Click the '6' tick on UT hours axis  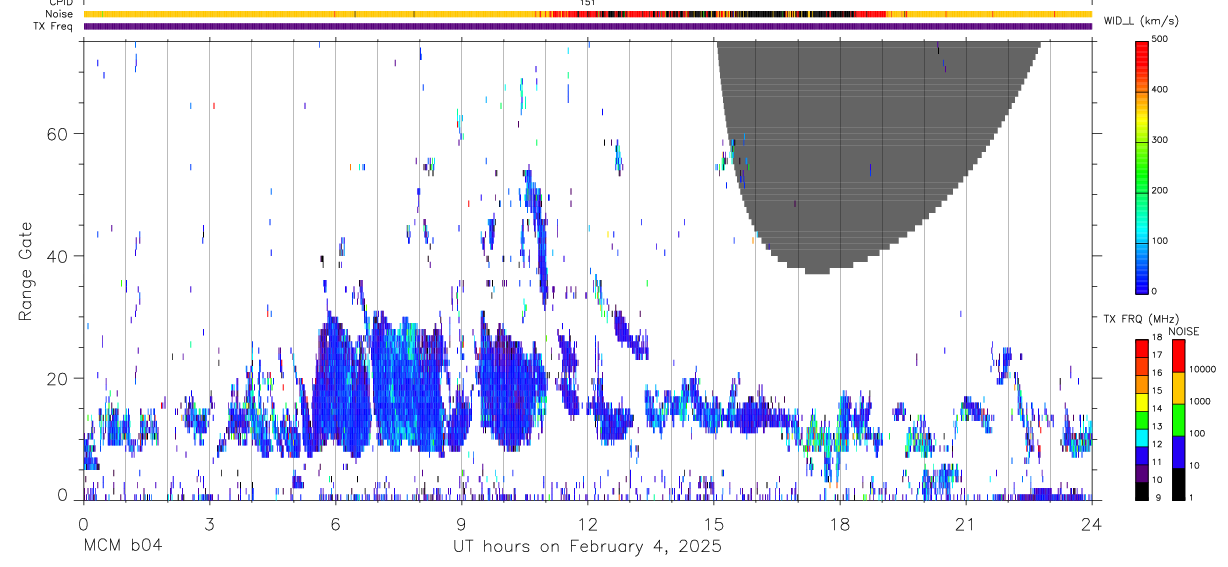click(x=335, y=523)
